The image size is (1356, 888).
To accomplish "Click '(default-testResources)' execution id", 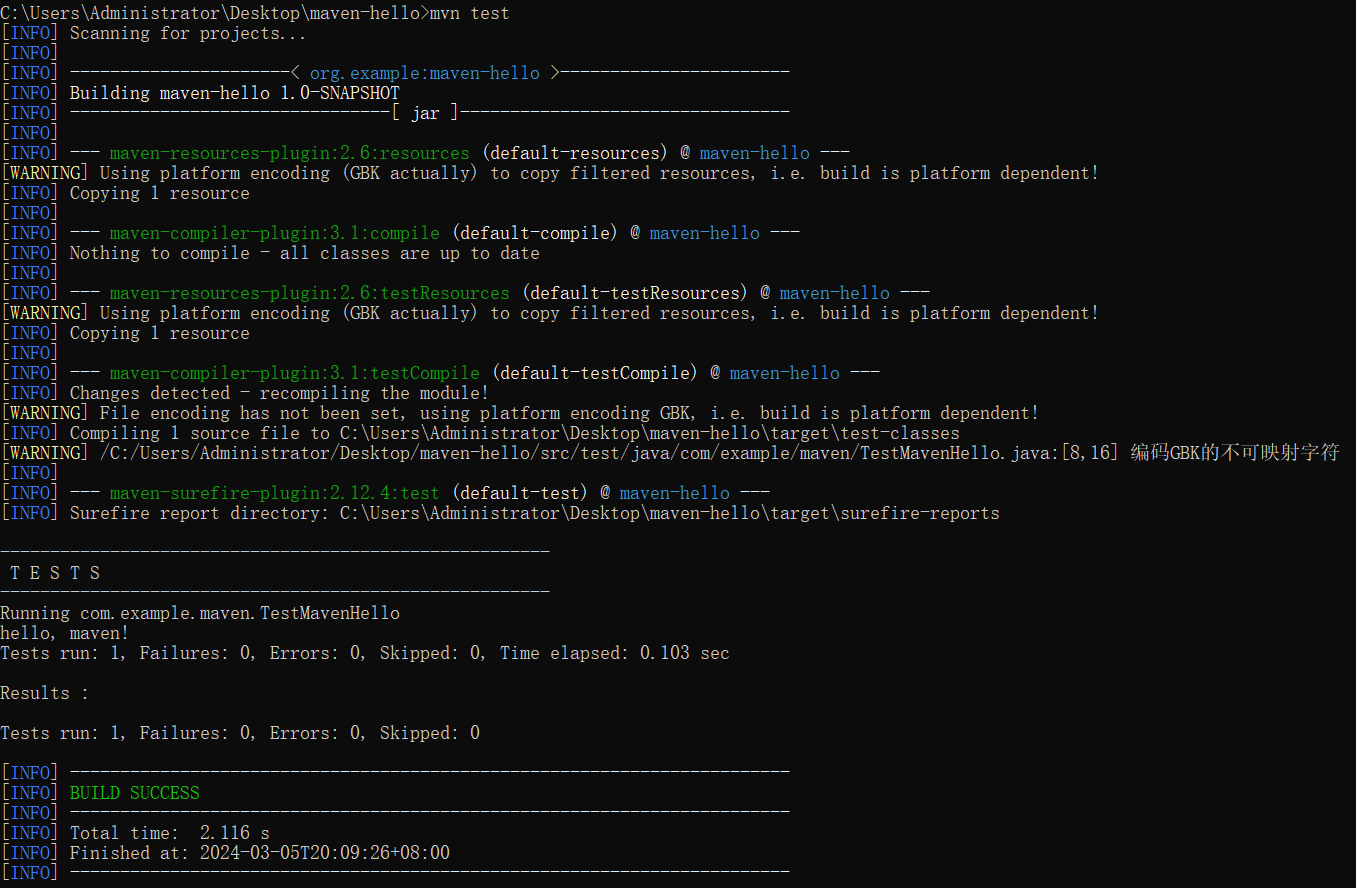I will point(635,293).
